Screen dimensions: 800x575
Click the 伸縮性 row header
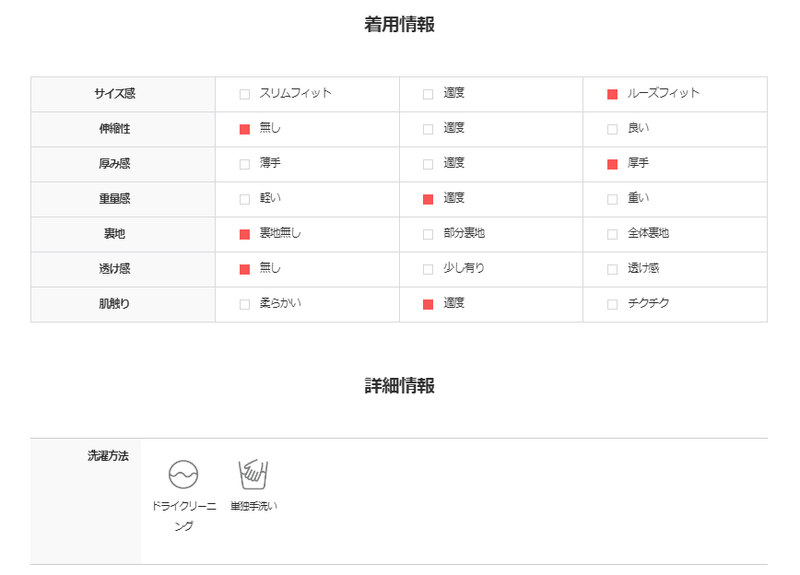pyautogui.click(x=123, y=129)
